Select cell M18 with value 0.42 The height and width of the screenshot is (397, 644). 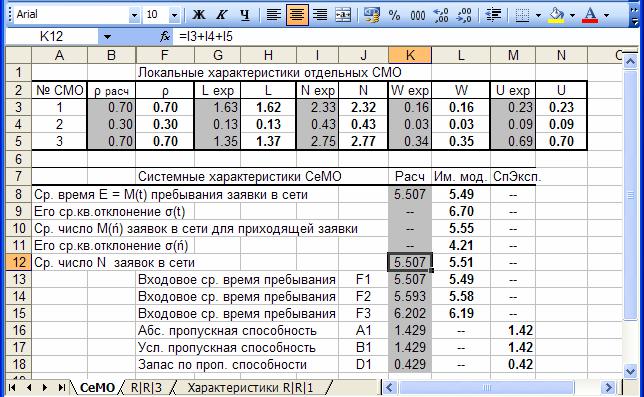click(513, 364)
